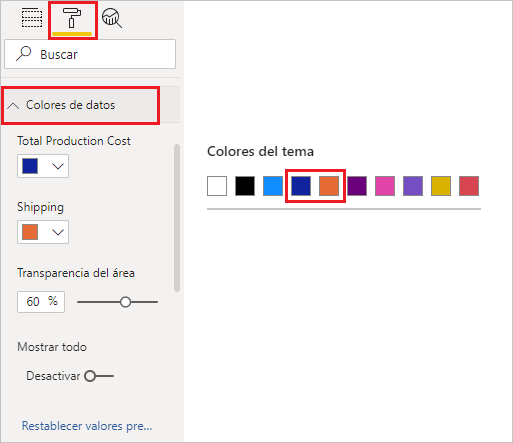Open Total Production Cost color dropdown
The width and height of the screenshot is (513, 443).
(x=43, y=166)
